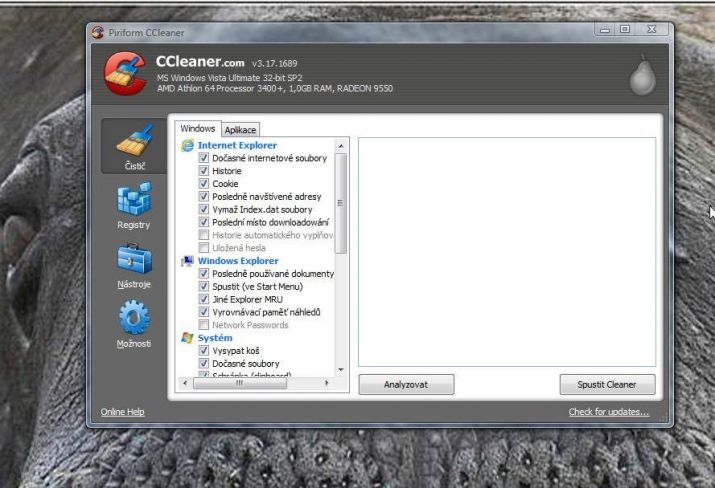Select the Windows Explorer heading
715x488 pixels.
238,261
